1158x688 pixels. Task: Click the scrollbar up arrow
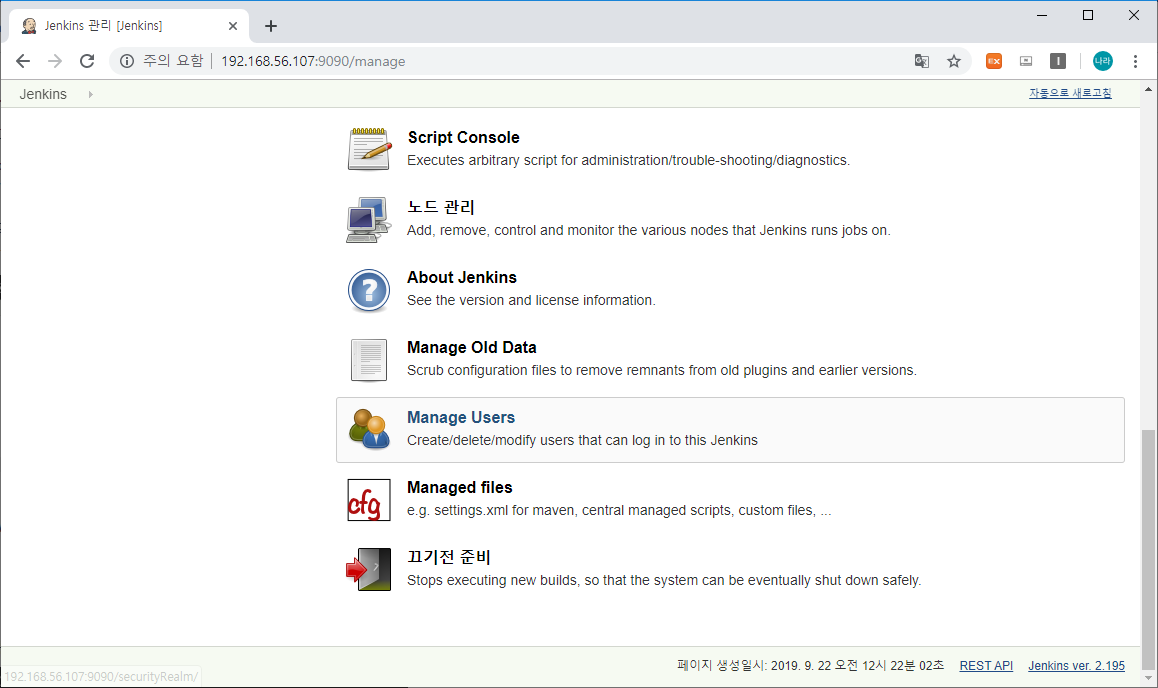pos(1148,89)
